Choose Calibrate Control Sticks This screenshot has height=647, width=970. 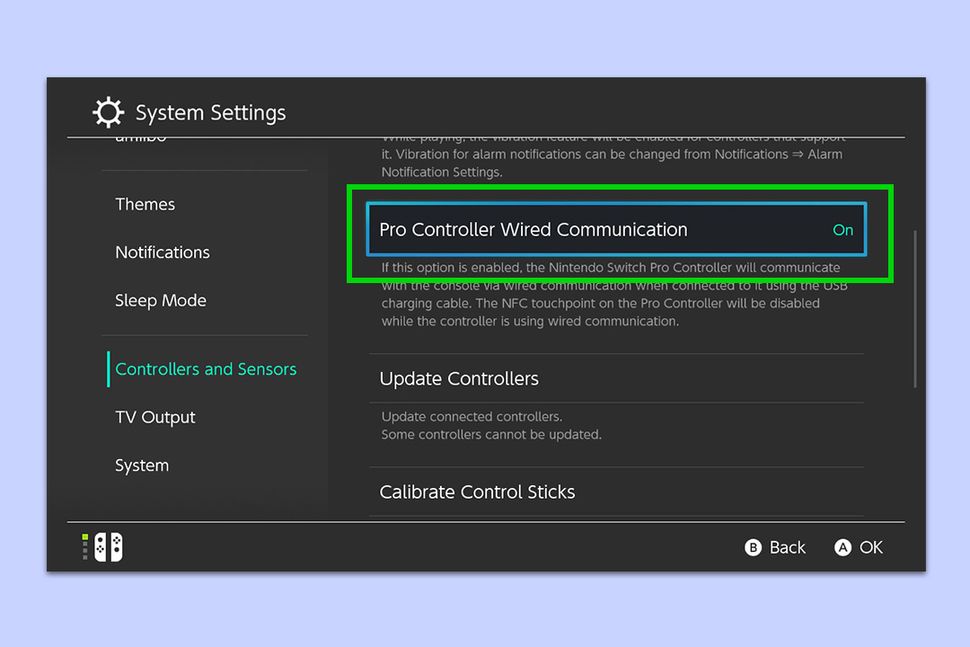(477, 492)
